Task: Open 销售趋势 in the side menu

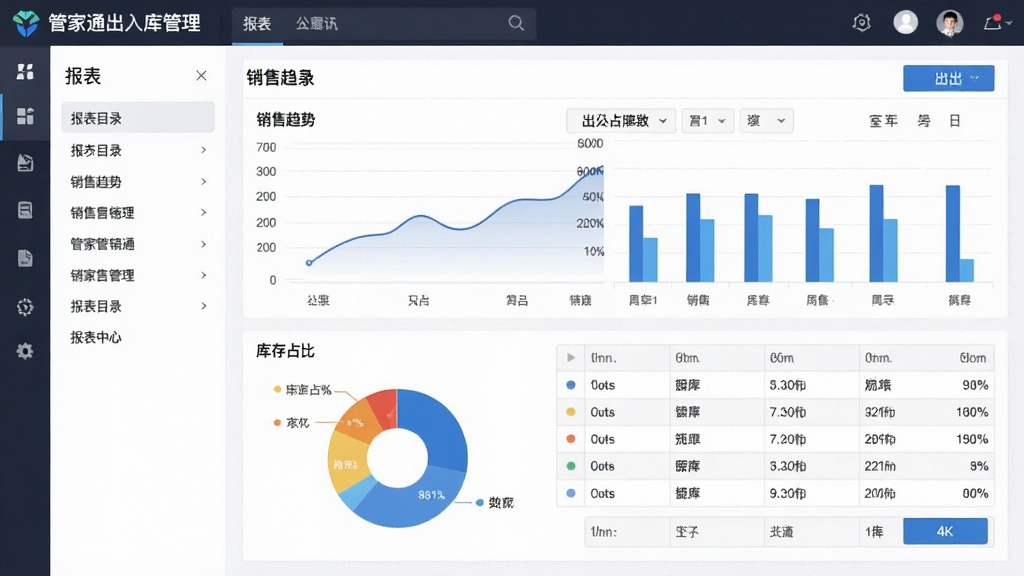Action: [96, 182]
